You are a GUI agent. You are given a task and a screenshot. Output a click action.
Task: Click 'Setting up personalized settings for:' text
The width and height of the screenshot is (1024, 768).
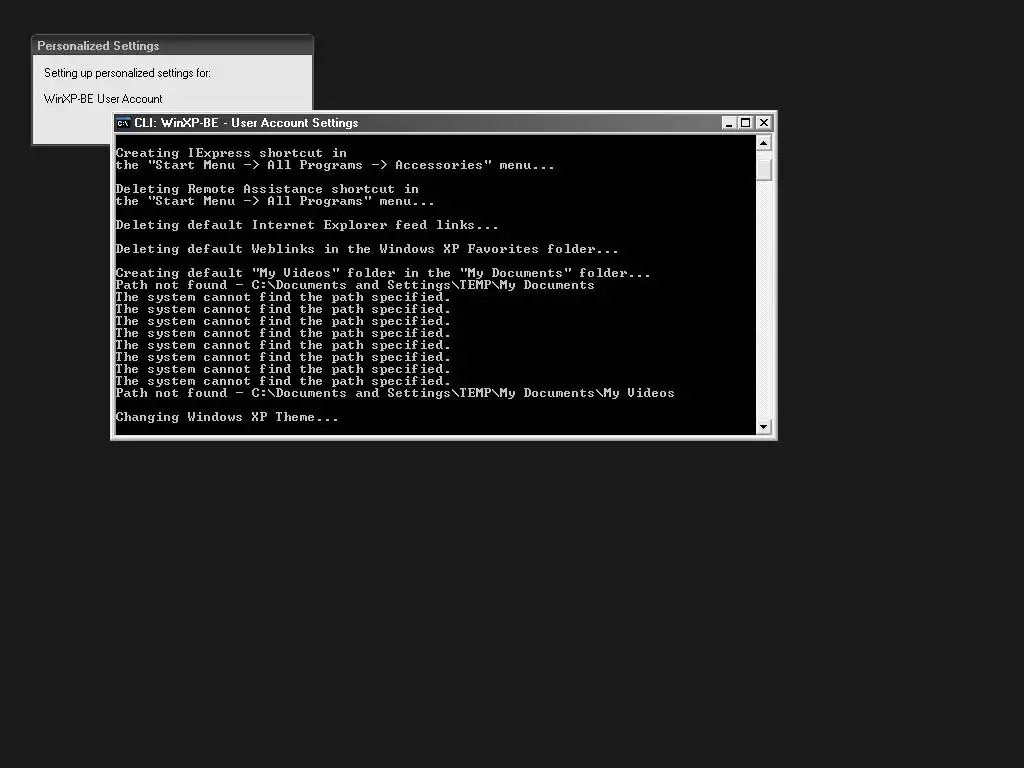127,72
